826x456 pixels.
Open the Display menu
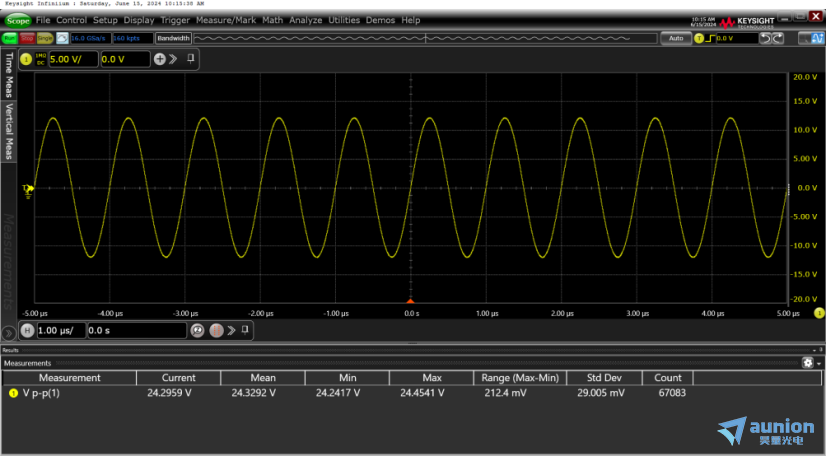tap(139, 20)
